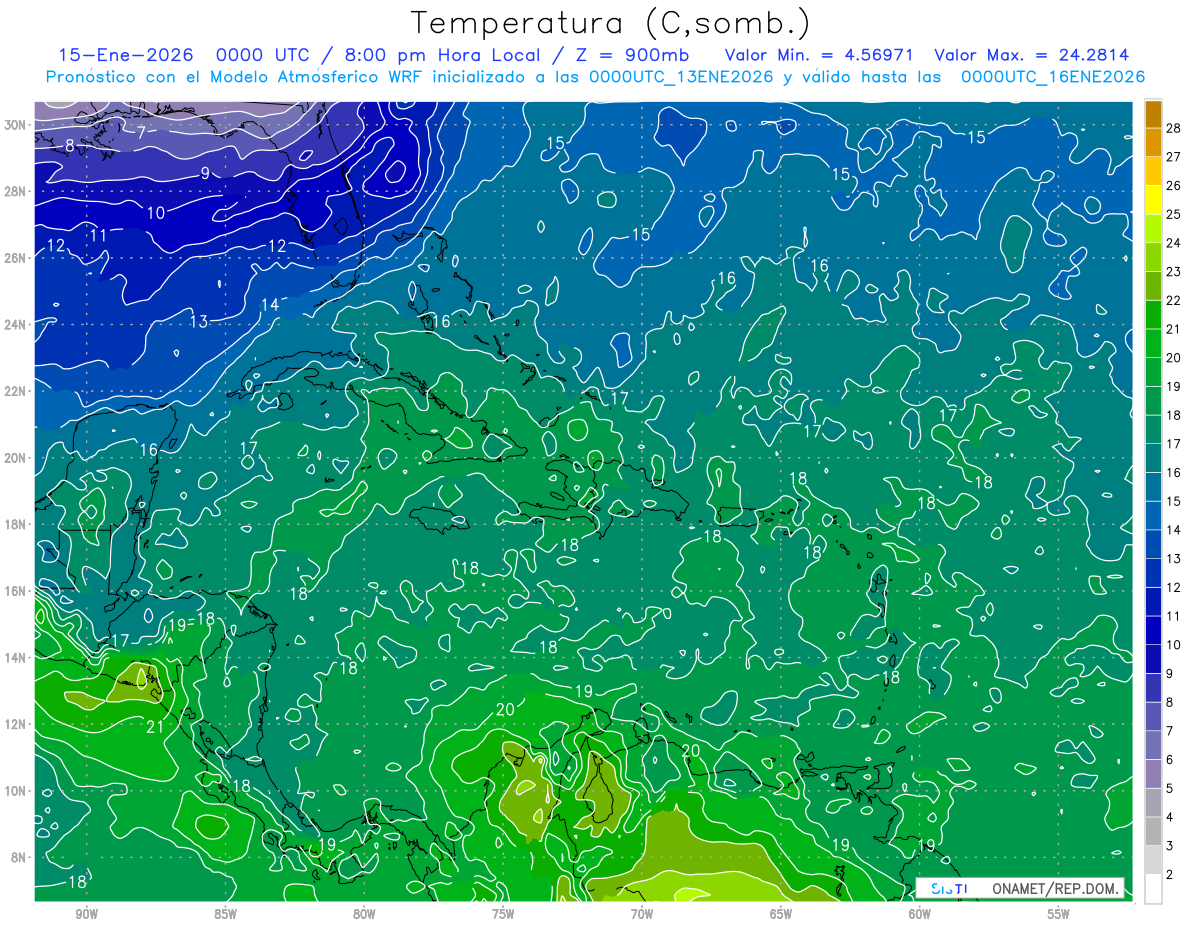1200x927 pixels.
Task: Click color bar scale label '22'
Action: pyautogui.click(x=1173, y=300)
